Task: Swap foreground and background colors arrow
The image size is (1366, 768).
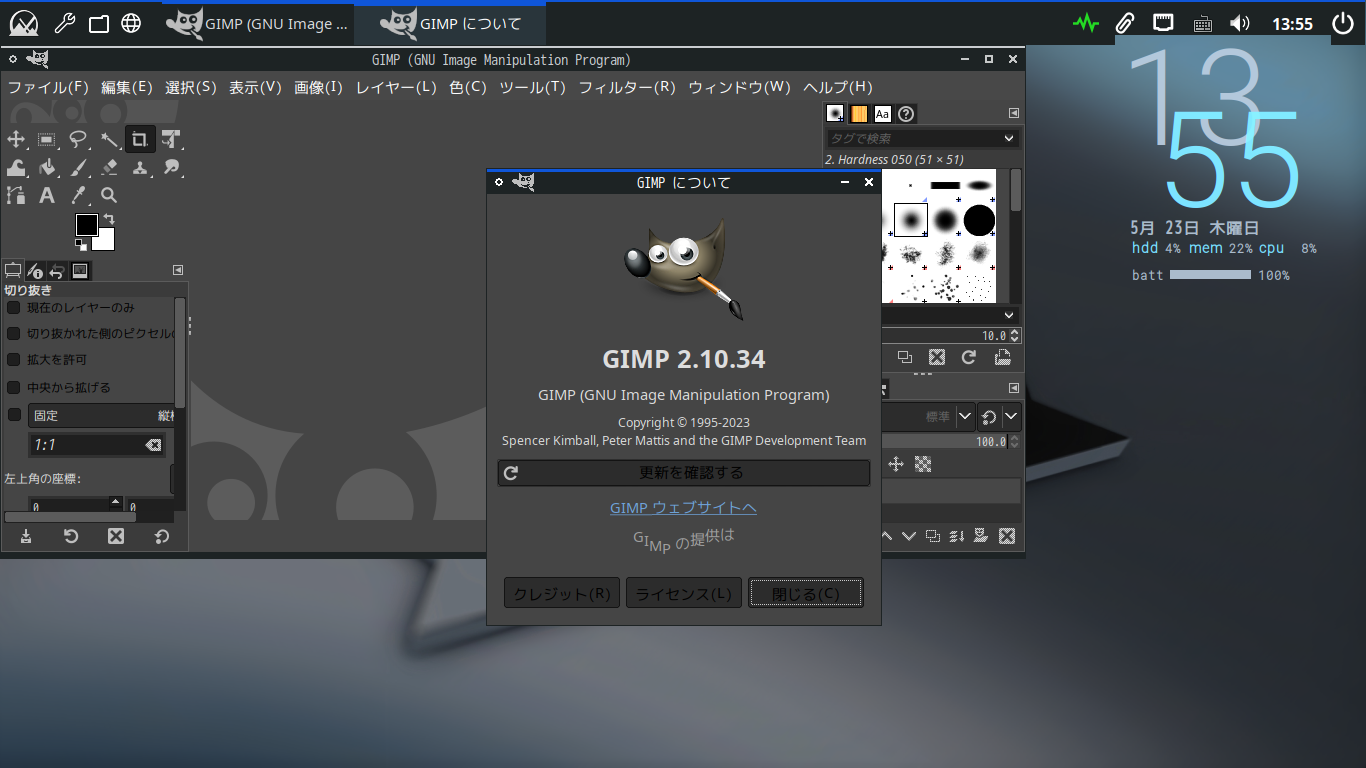Action: [109, 219]
